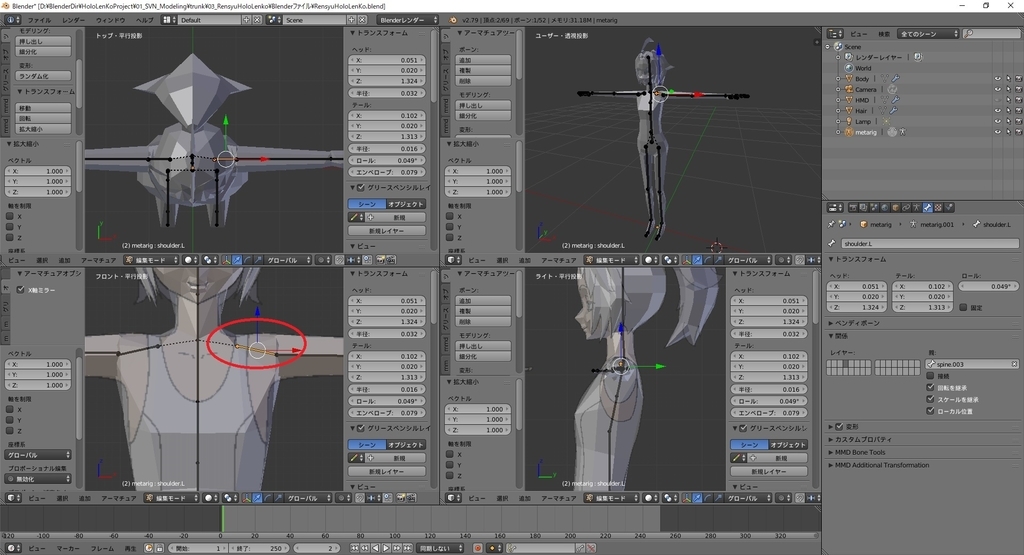Screen dimensions: 1024x555
Task: Expand the MMD Additional Transformation panel
Action: point(879,466)
